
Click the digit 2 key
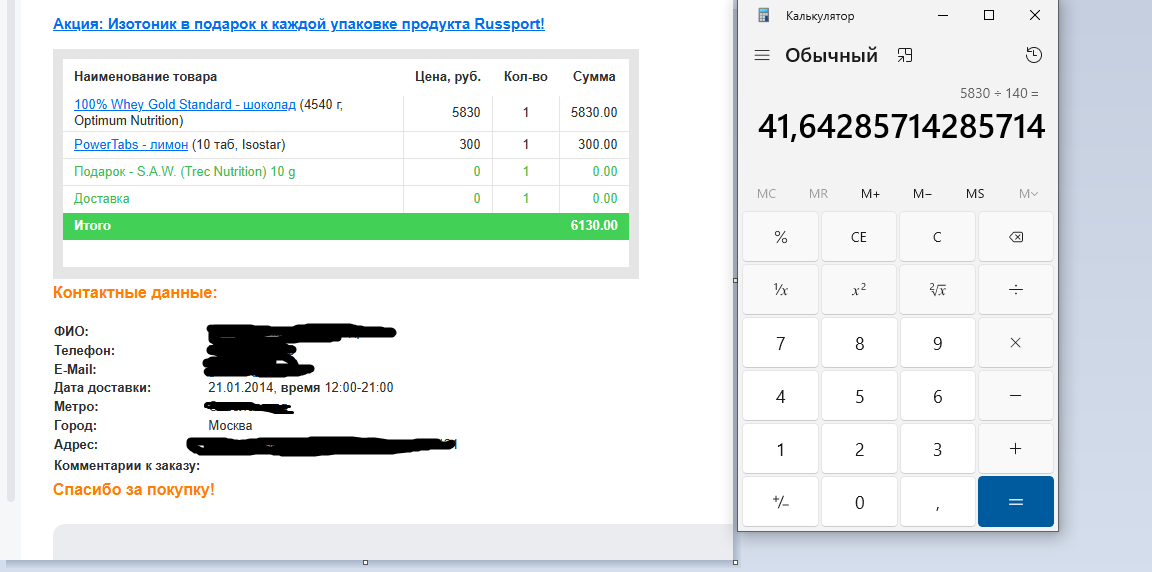tap(859, 449)
